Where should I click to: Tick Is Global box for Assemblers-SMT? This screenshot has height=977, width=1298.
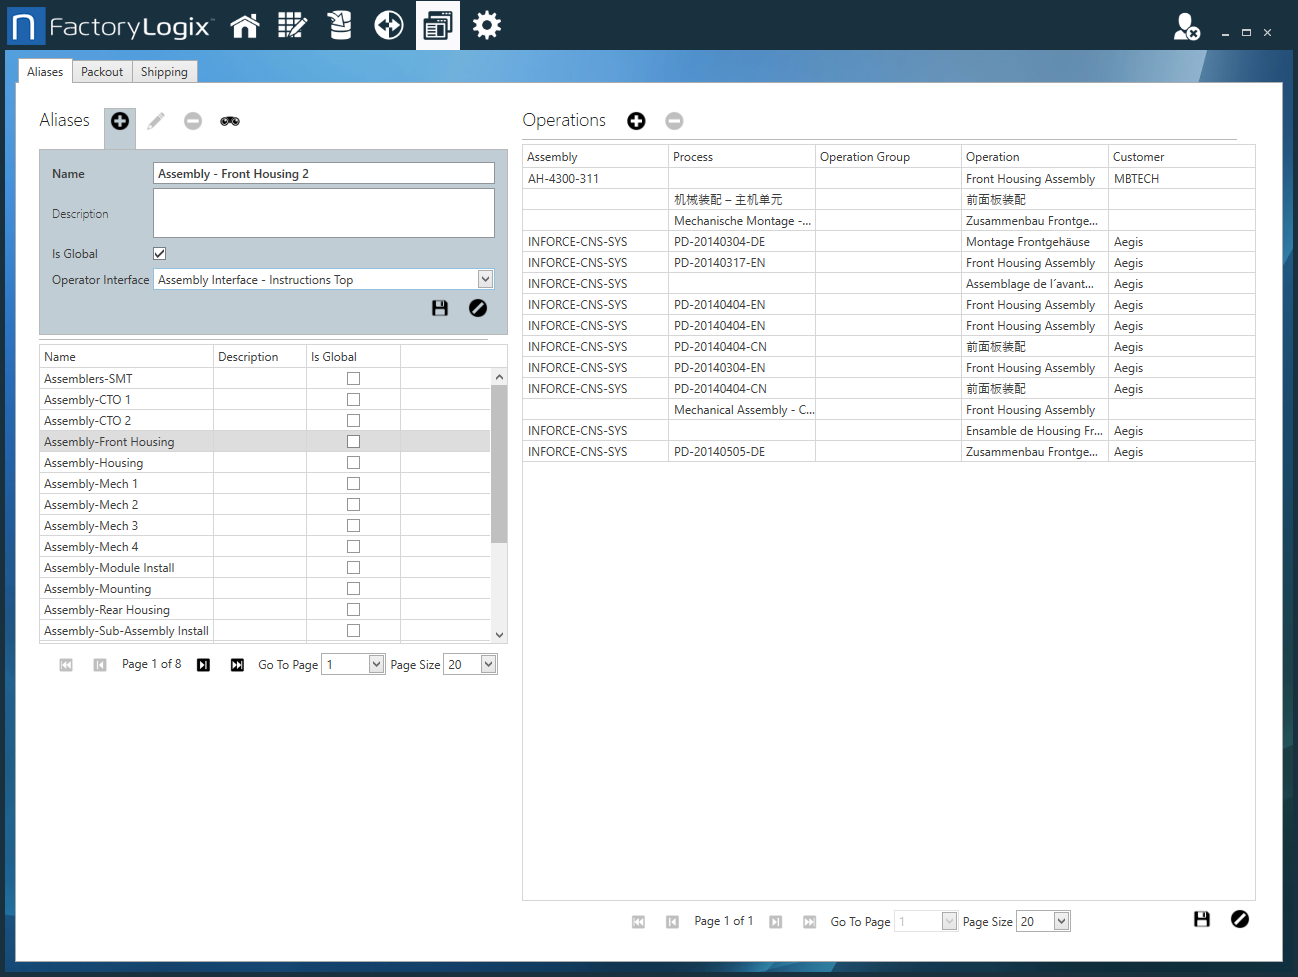coord(353,379)
